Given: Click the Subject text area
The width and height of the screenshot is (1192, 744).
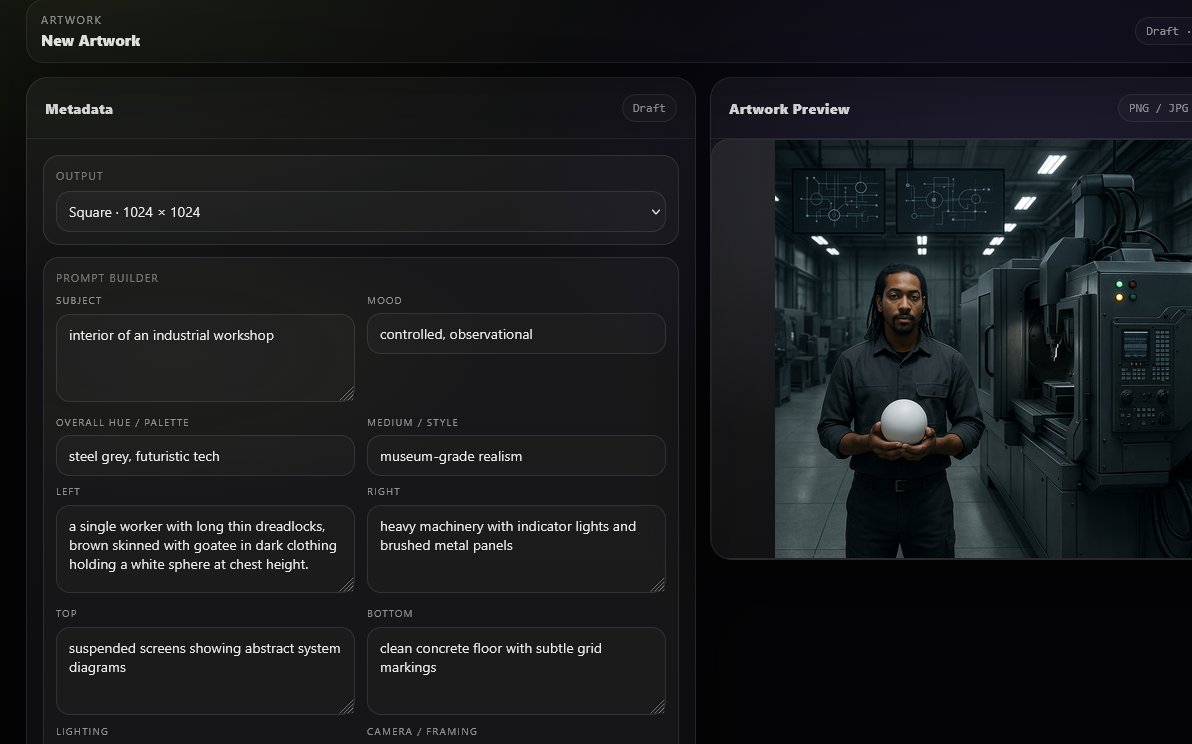Looking at the screenshot, I should coord(205,358).
